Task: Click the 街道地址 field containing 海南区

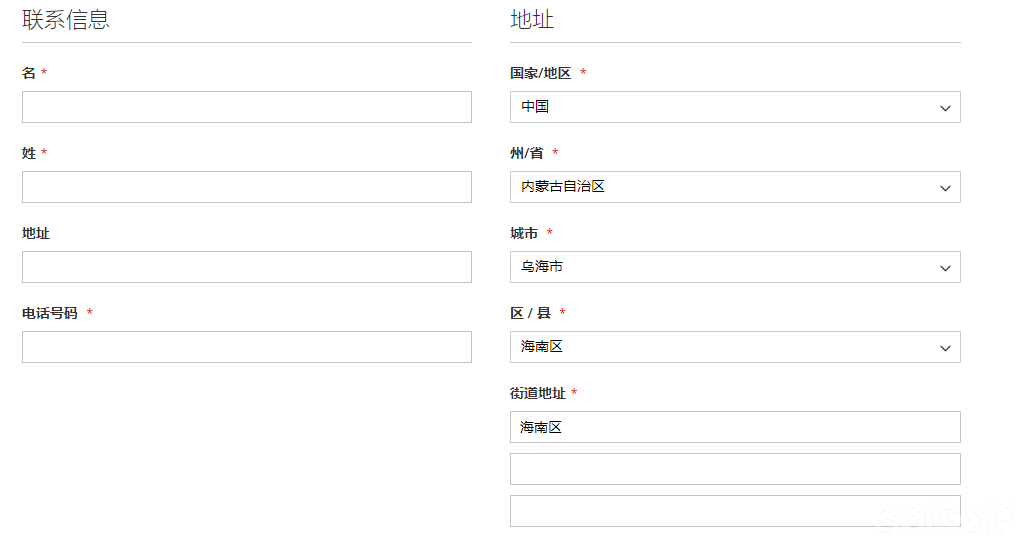Action: pos(734,427)
